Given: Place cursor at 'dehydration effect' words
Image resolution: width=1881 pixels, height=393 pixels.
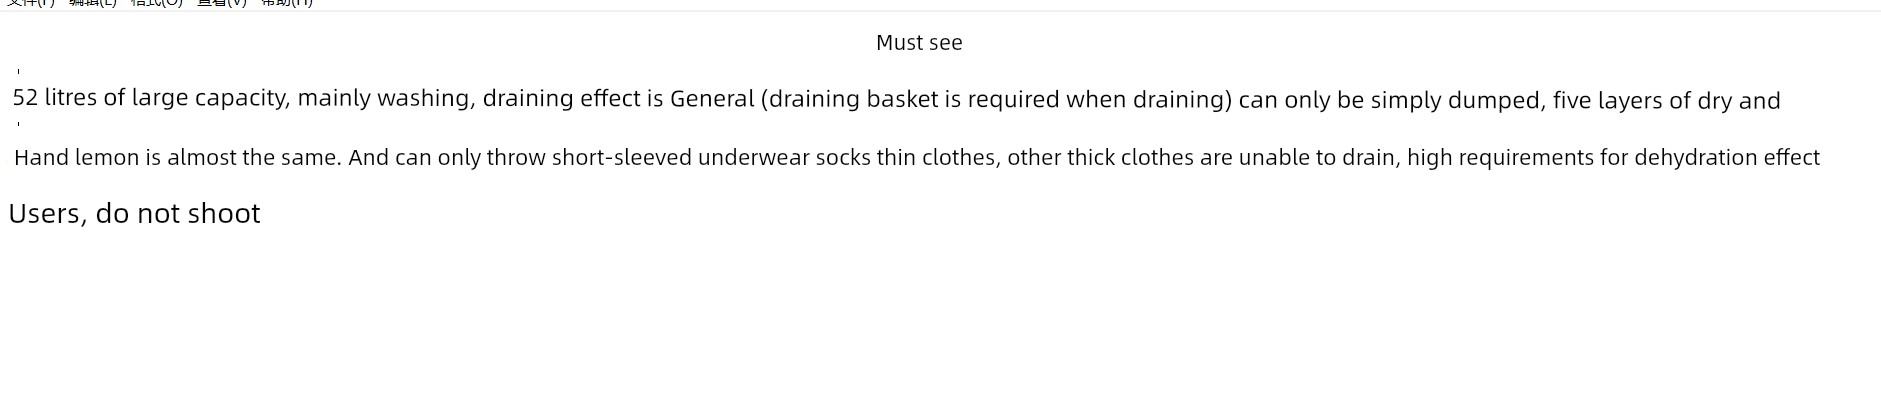Looking at the screenshot, I should coord(1727,158).
